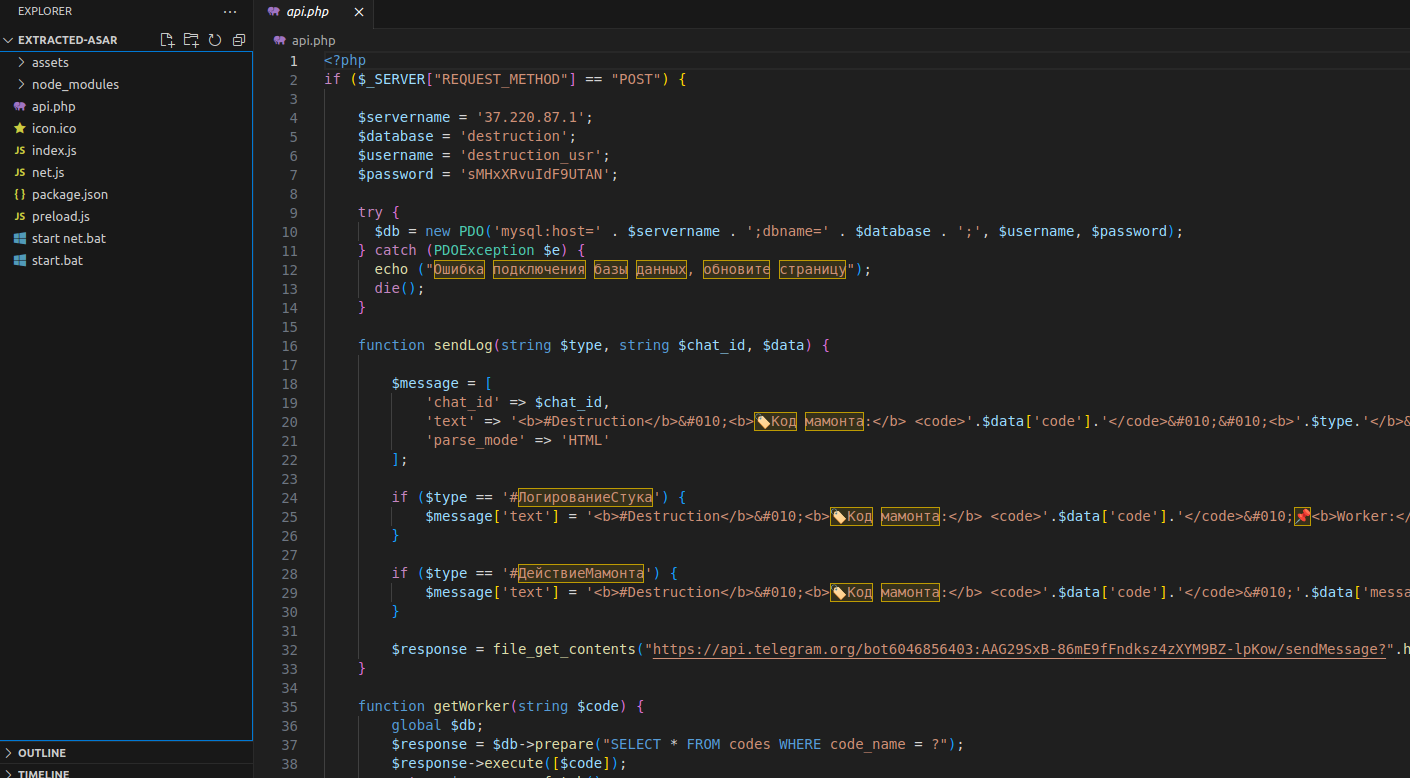Click the EXPLORER panel title
The image size is (1410, 778).
tap(45, 11)
